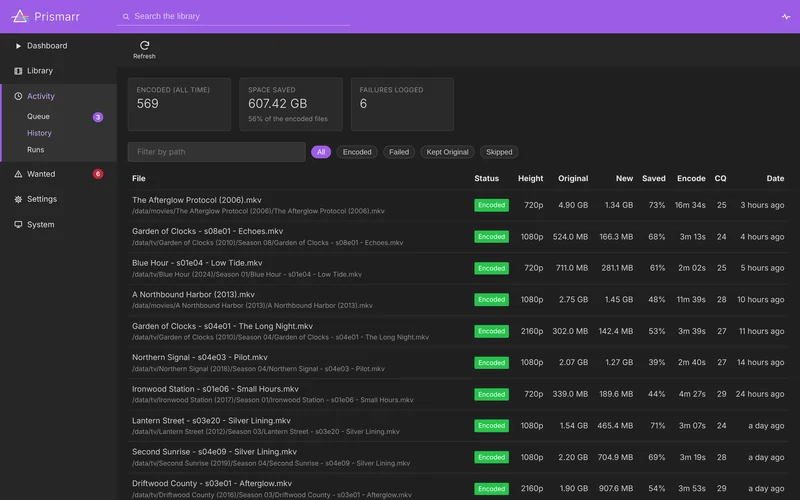Select the Encoded filter chip
This screenshot has width=800, height=500.
(x=357, y=152)
